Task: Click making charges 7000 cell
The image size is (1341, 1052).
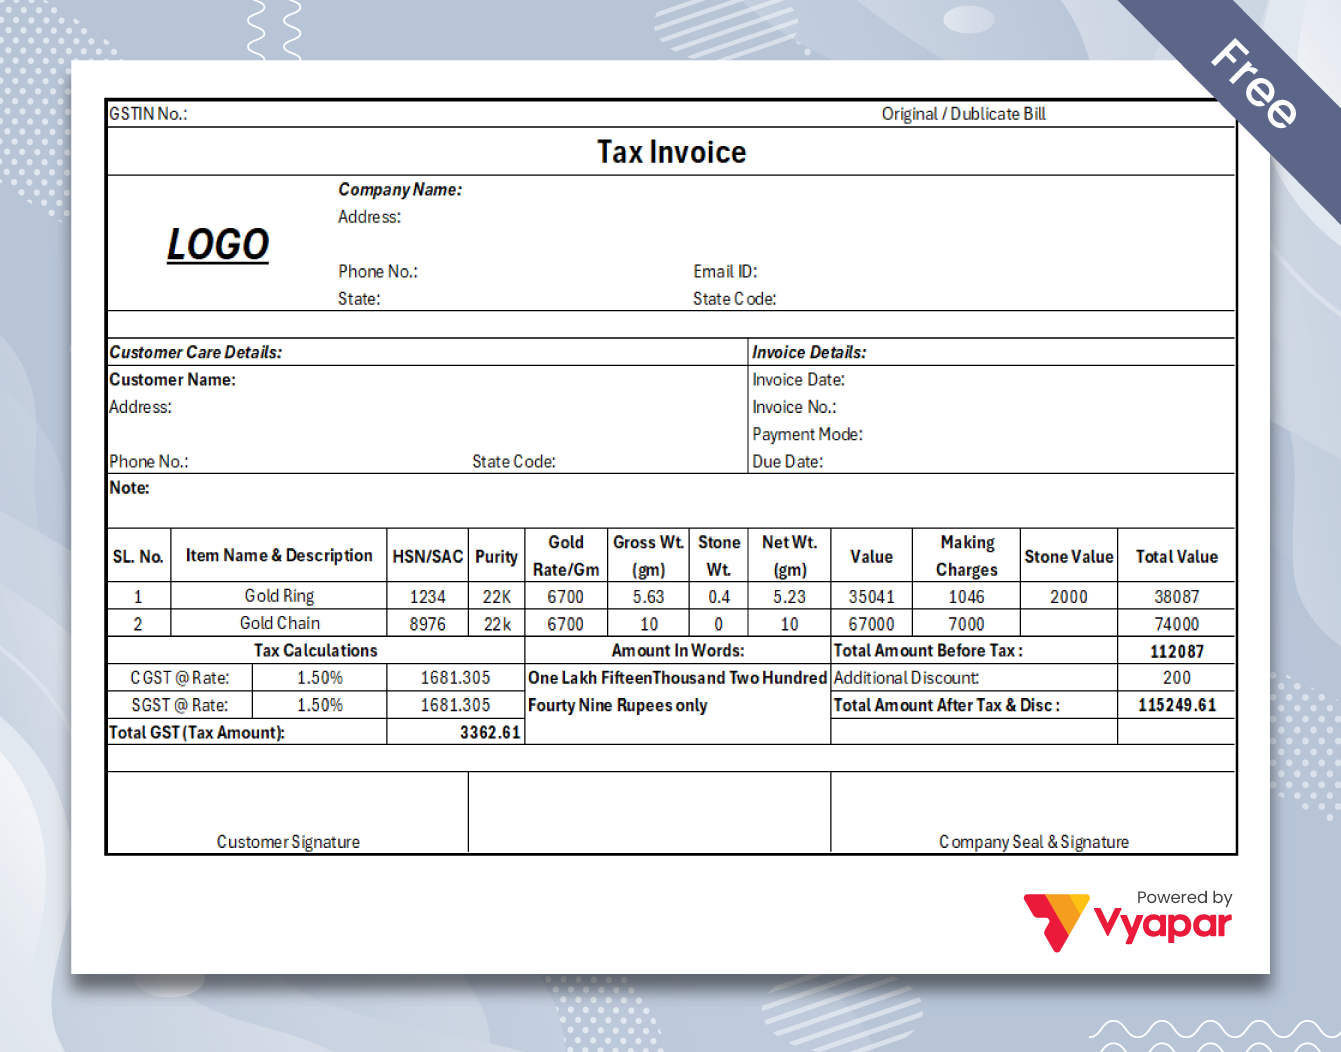Action: tap(967, 624)
